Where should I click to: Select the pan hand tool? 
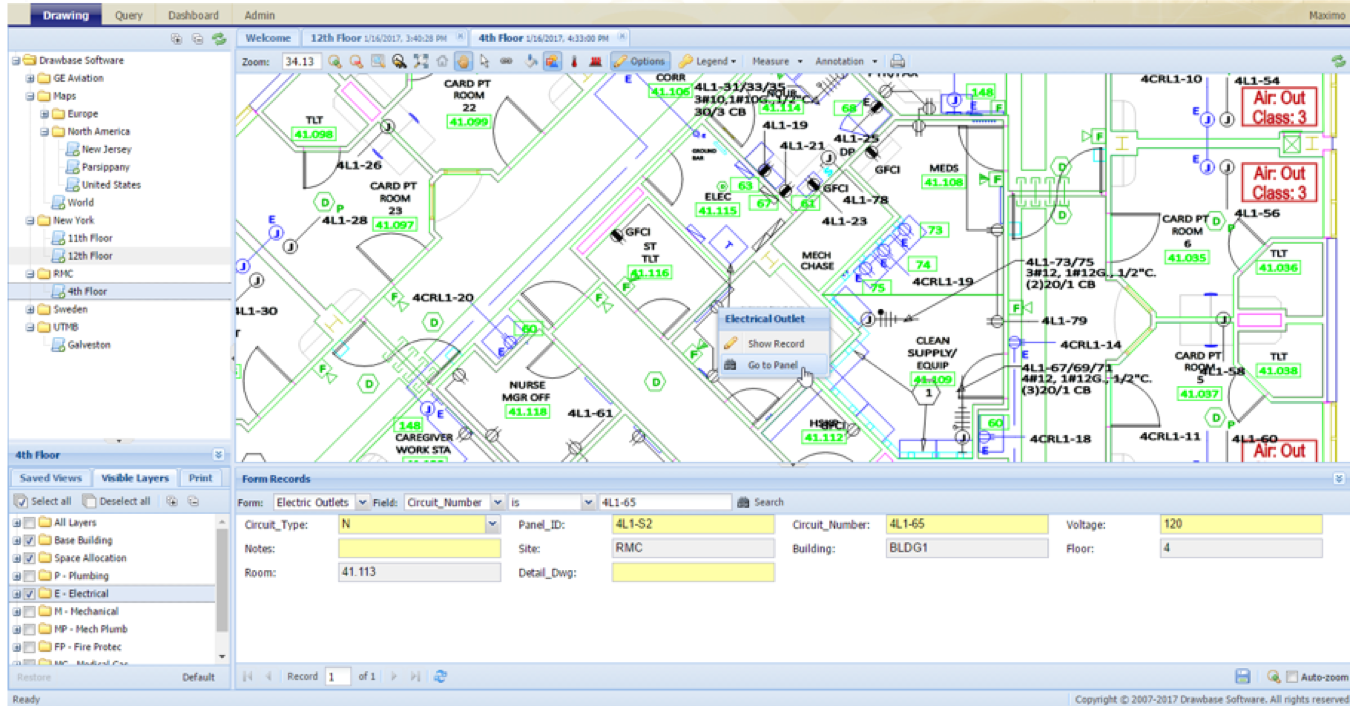pos(463,62)
